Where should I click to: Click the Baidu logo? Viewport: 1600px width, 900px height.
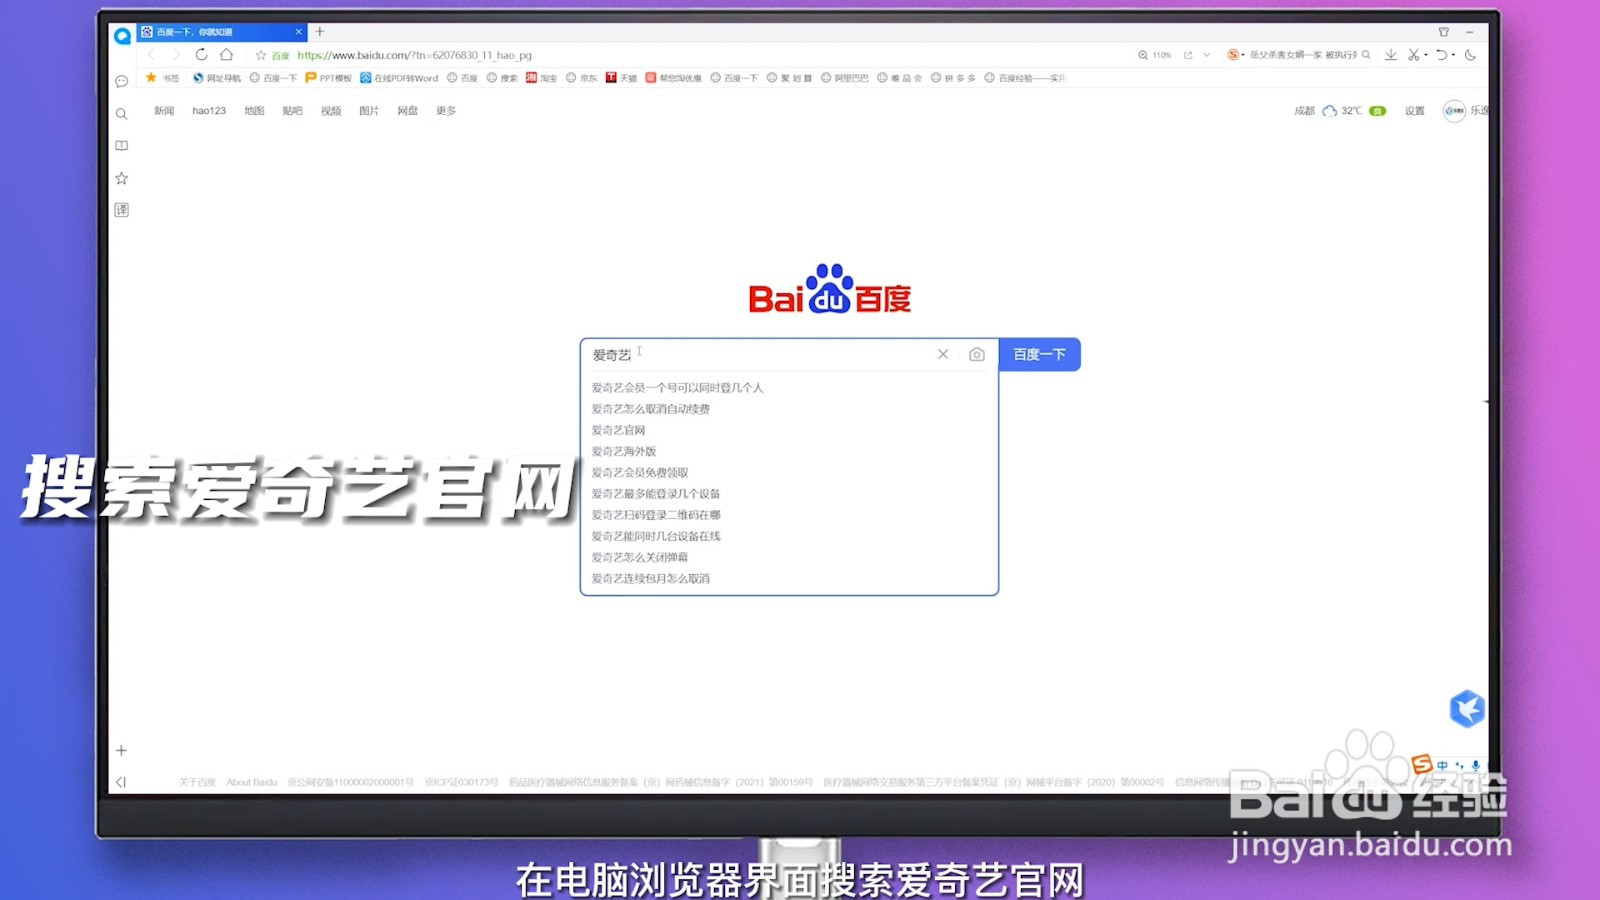[830, 289]
